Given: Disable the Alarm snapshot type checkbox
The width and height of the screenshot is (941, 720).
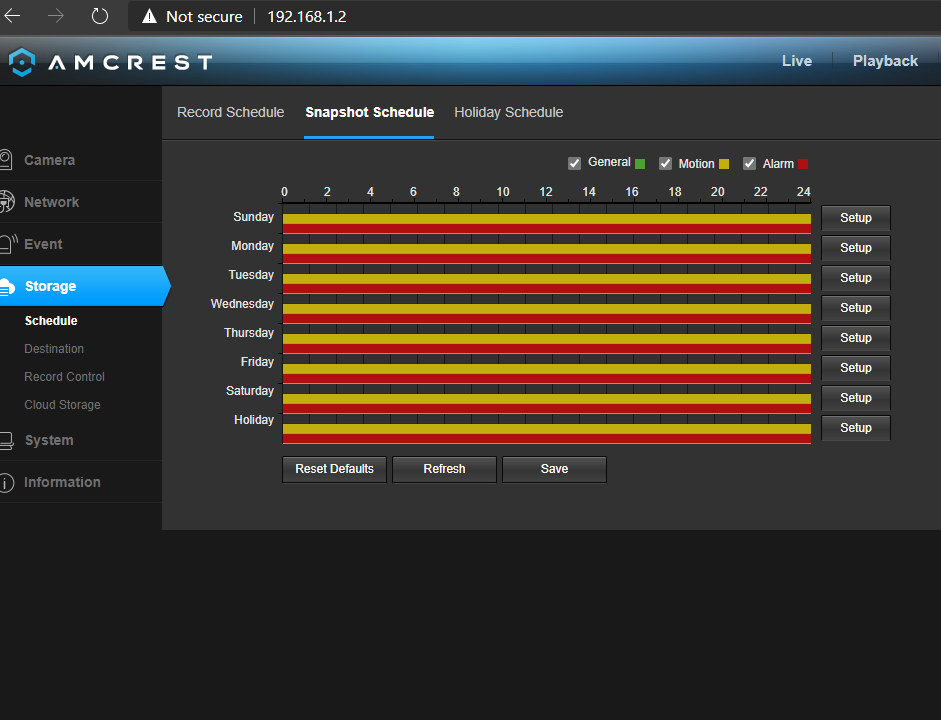Looking at the screenshot, I should point(749,163).
